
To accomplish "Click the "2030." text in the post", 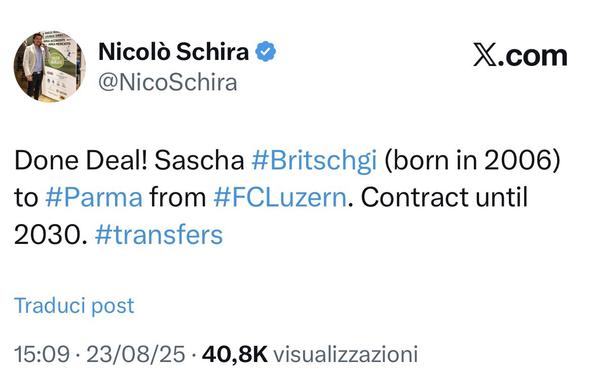I will tap(51, 235).
